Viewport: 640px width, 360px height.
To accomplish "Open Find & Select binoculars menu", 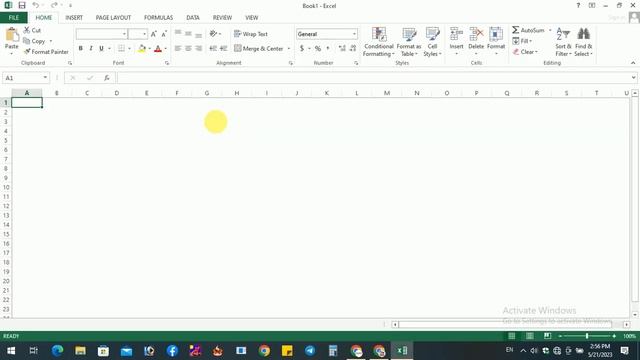I will [583, 42].
